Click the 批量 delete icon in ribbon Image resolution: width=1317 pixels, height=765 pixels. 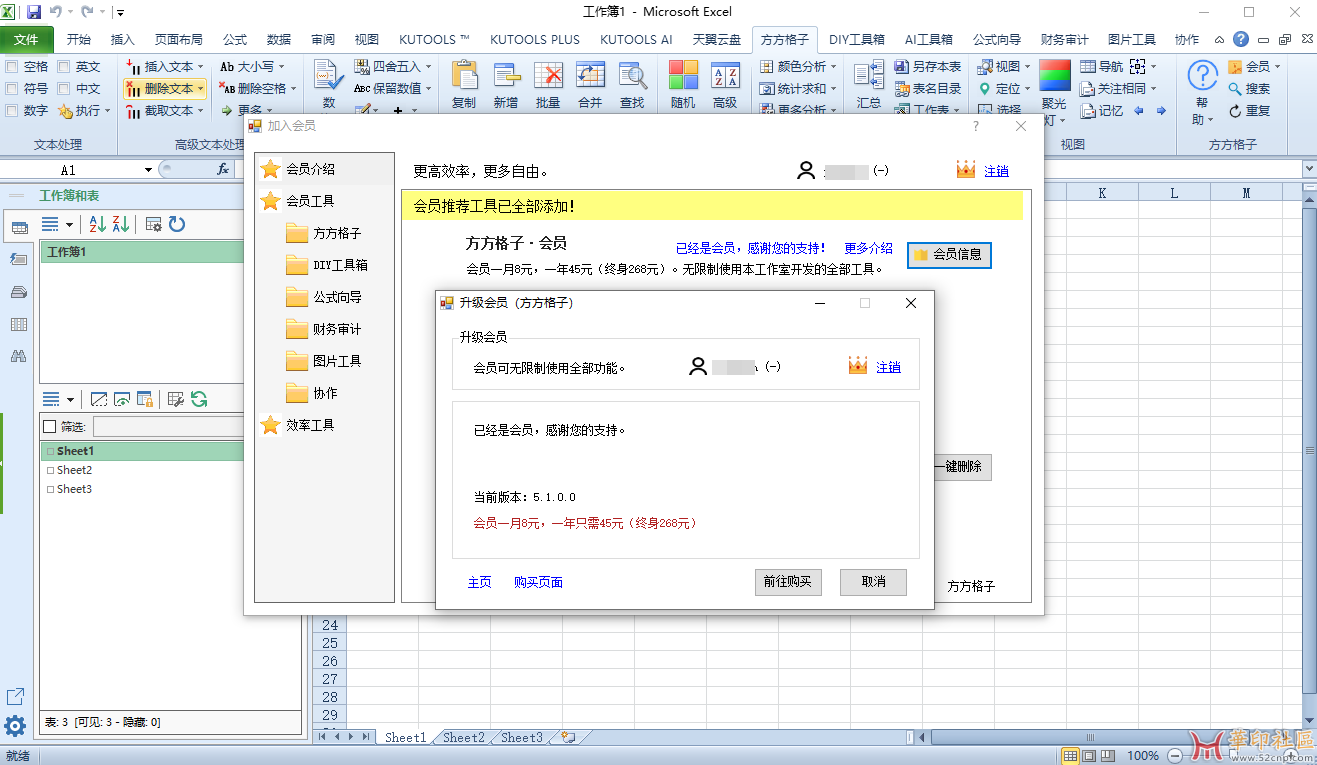click(x=548, y=76)
